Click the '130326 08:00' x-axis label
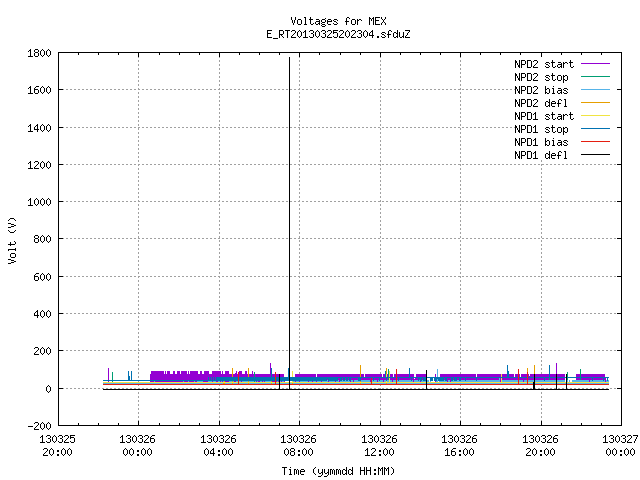640x480 pixels. pos(298,446)
